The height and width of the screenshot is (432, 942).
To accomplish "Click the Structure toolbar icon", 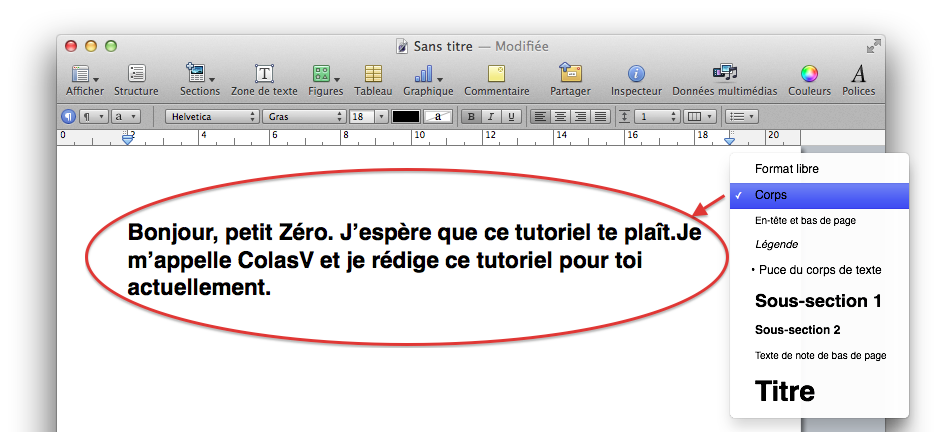I will click(136, 73).
